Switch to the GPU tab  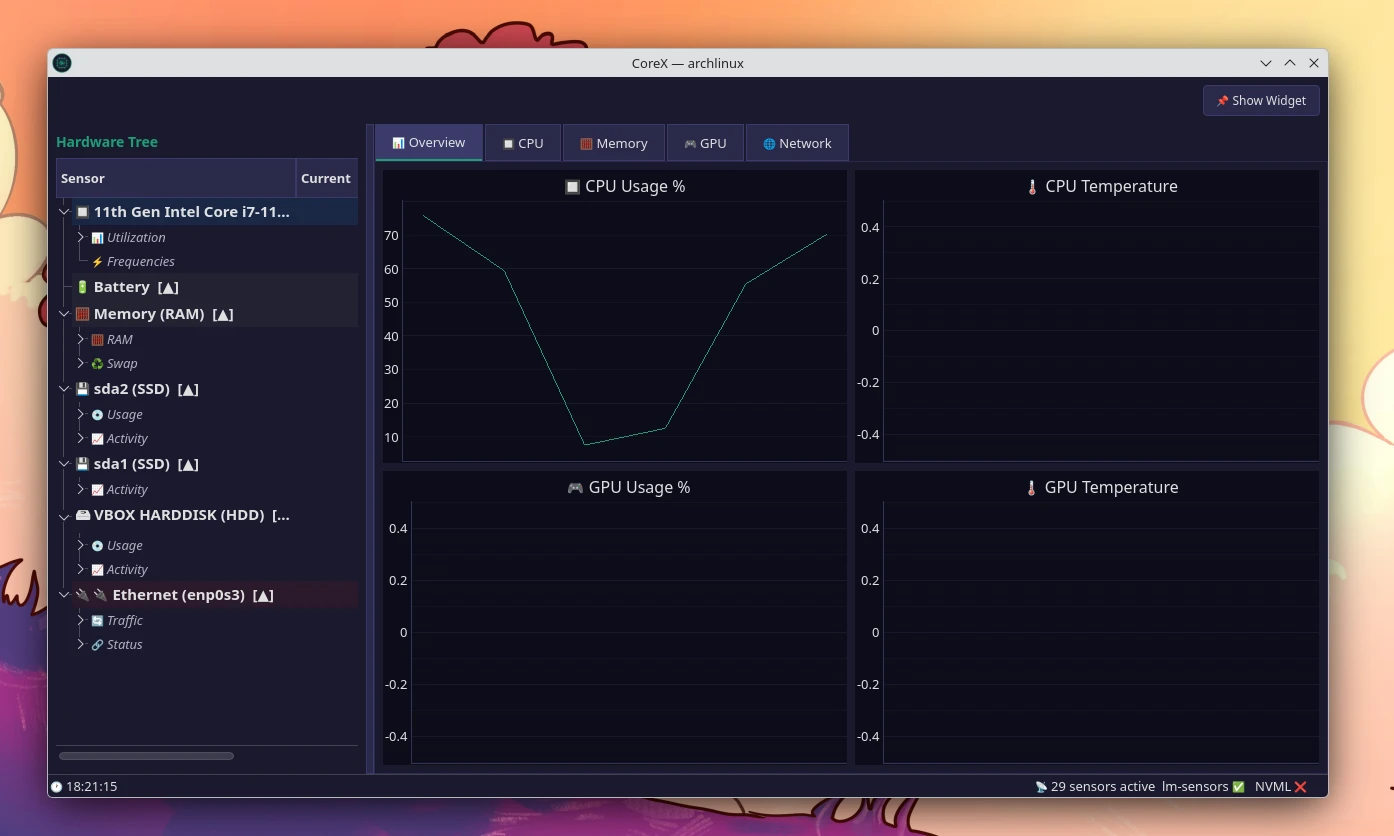705,143
